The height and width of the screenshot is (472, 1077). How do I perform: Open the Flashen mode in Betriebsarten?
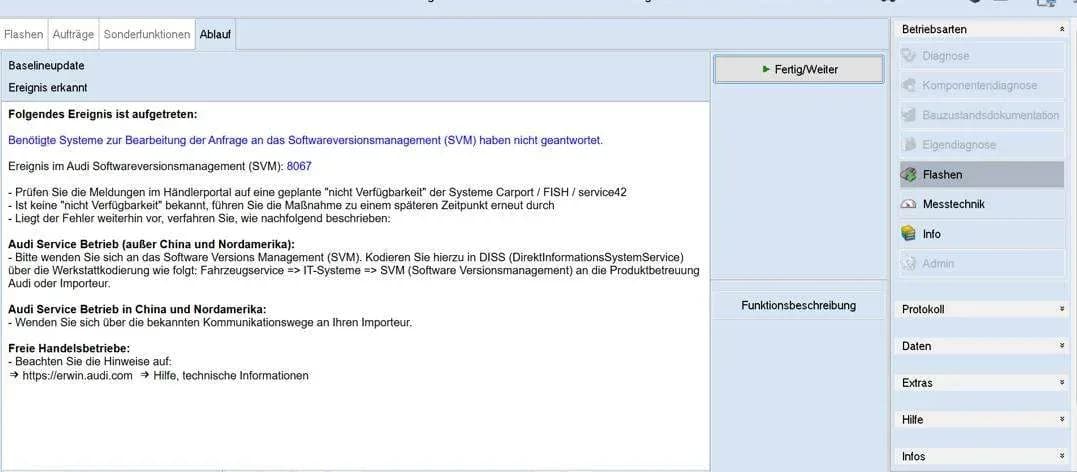pyautogui.click(x=982, y=175)
